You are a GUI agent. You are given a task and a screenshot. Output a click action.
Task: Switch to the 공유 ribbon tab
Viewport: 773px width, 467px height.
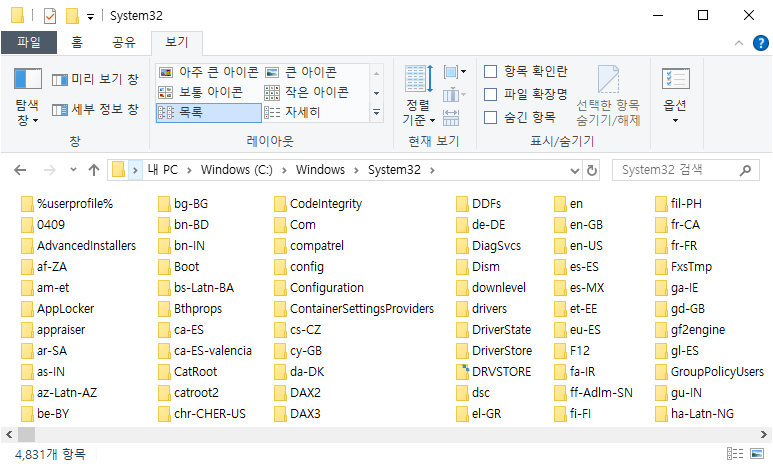pos(123,42)
